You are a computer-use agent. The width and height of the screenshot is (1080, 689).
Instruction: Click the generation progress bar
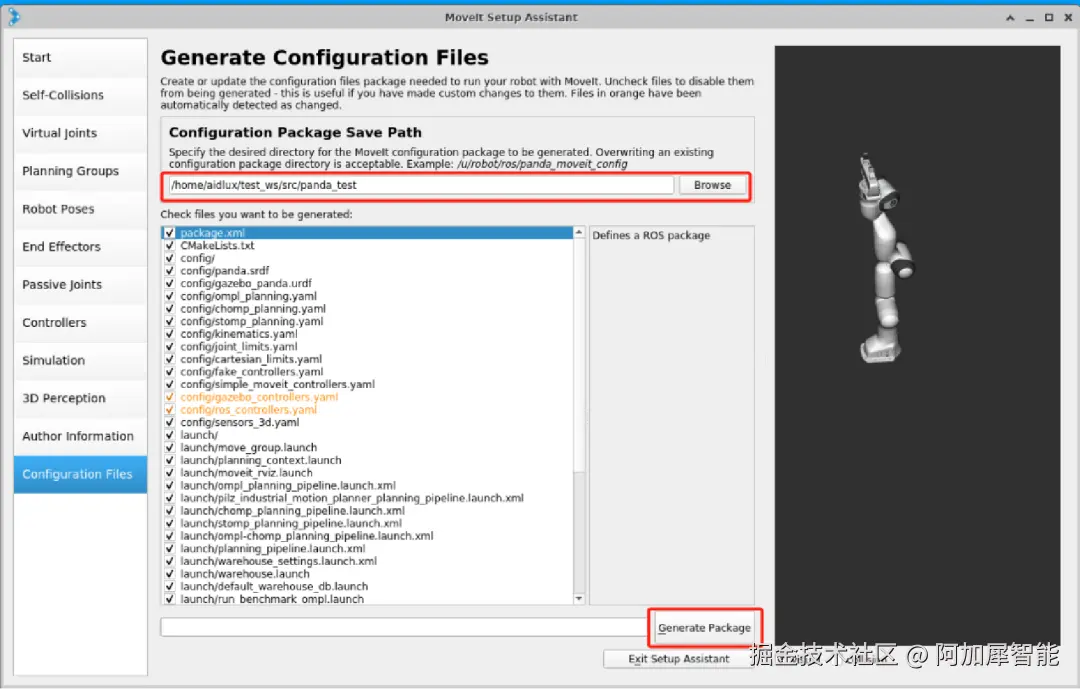(x=404, y=627)
